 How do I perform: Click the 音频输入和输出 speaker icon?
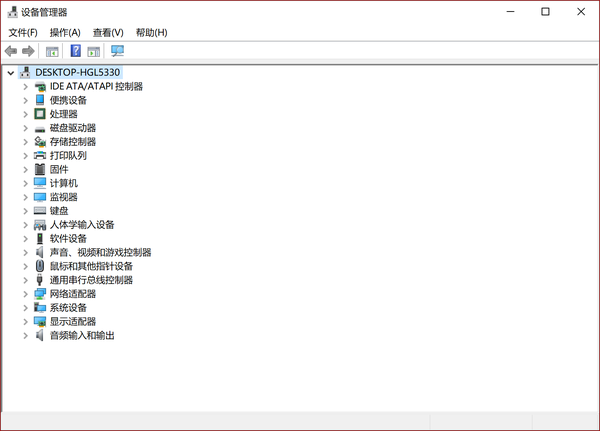(x=39, y=335)
